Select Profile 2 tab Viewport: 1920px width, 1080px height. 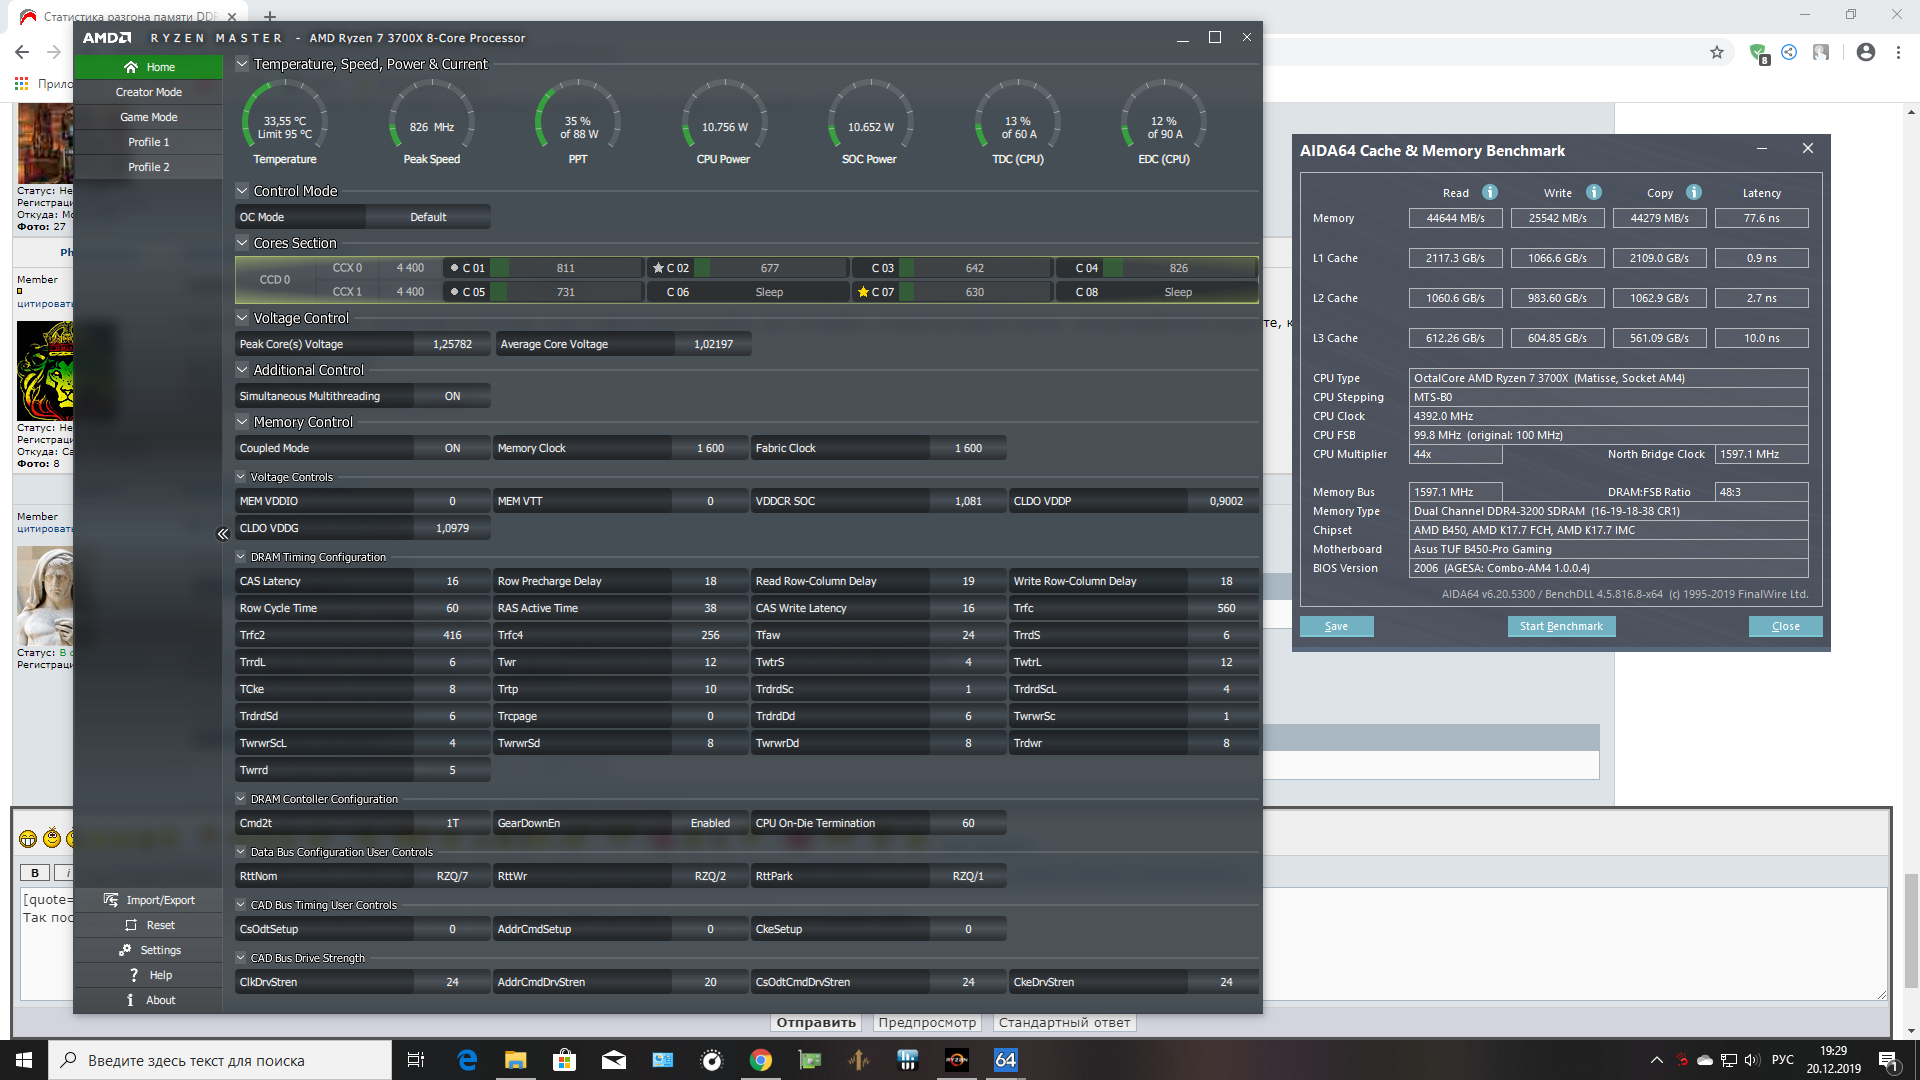[x=148, y=167]
